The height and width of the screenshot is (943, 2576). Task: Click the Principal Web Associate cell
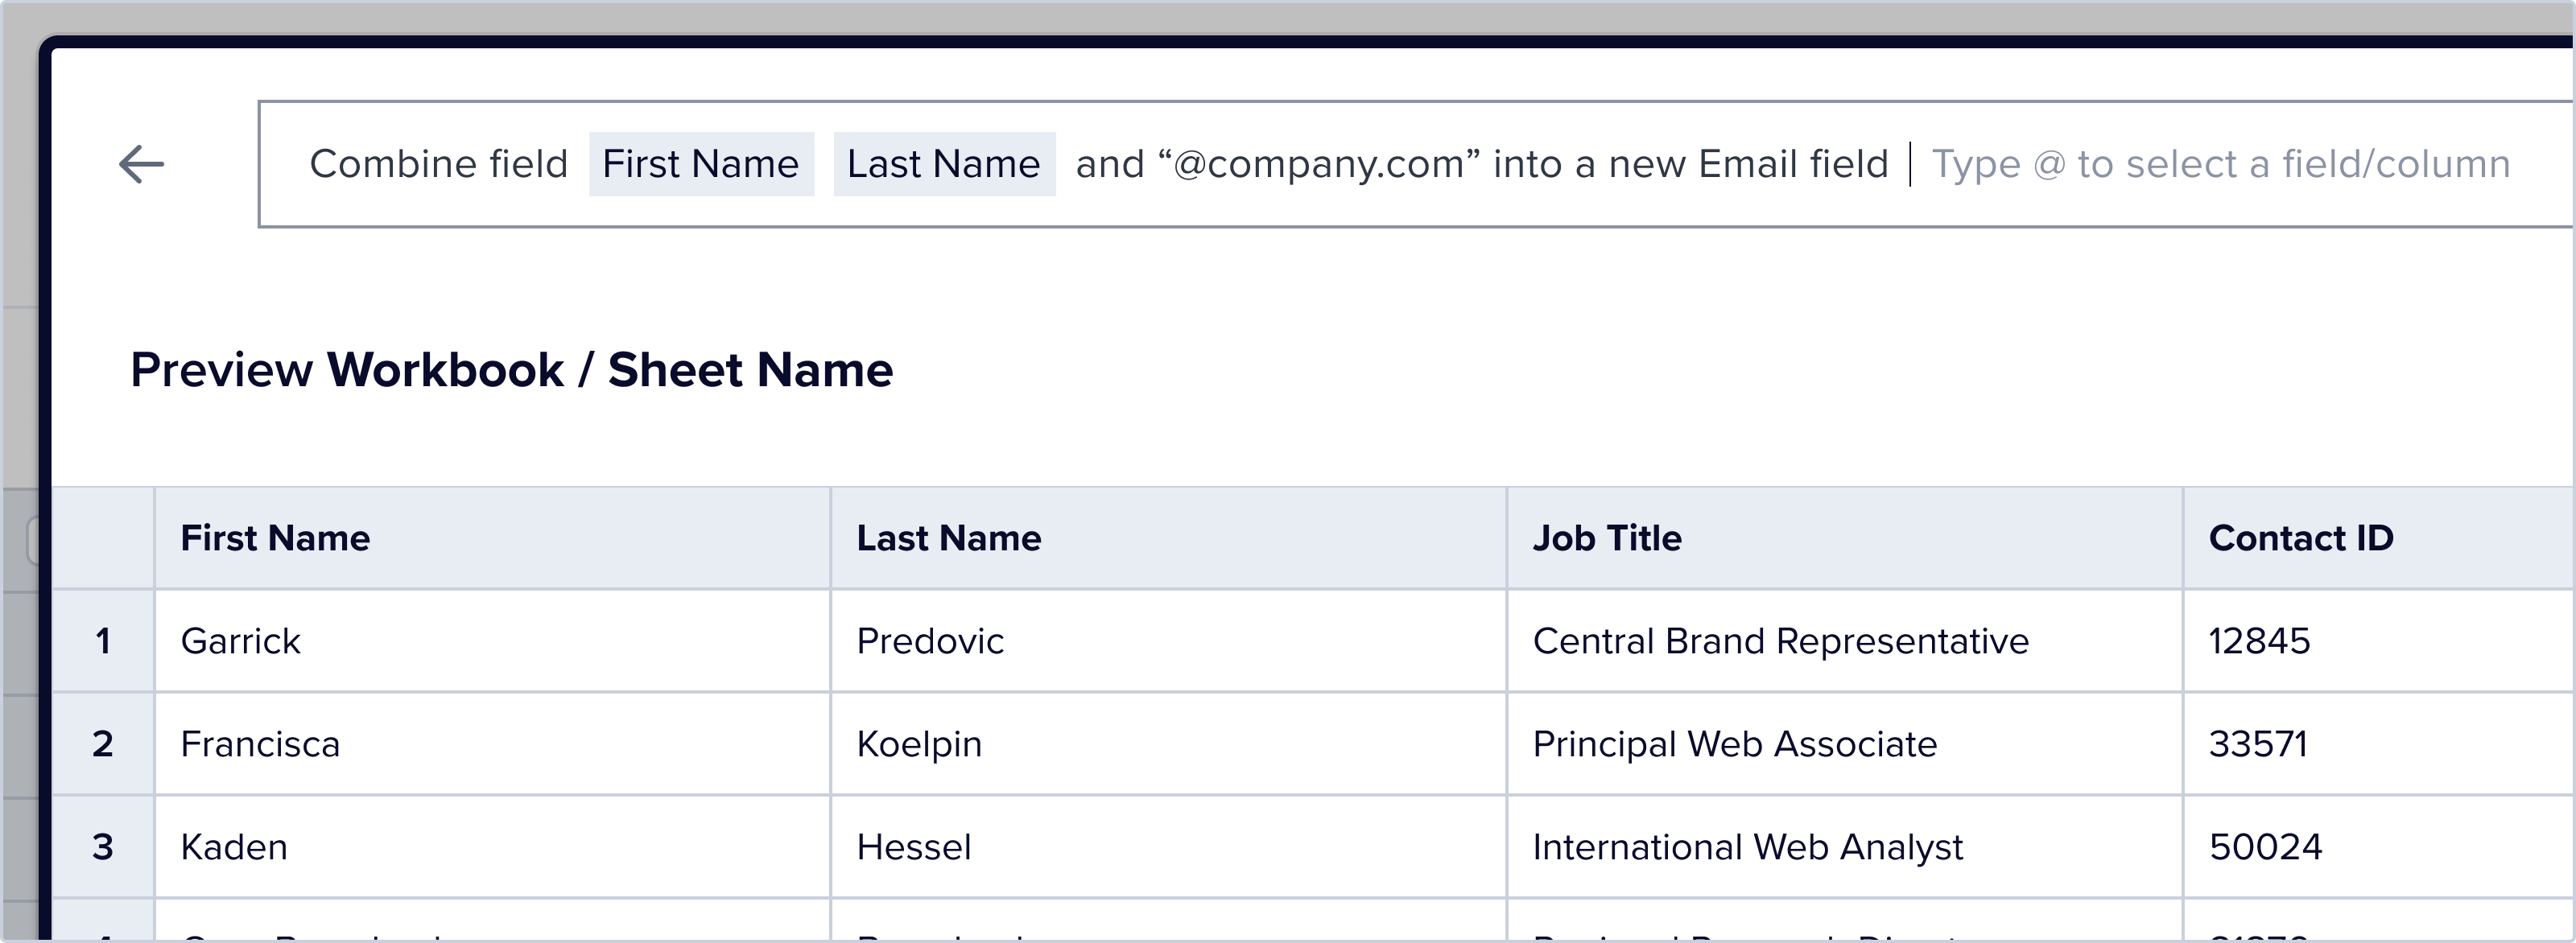tap(1734, 744)
